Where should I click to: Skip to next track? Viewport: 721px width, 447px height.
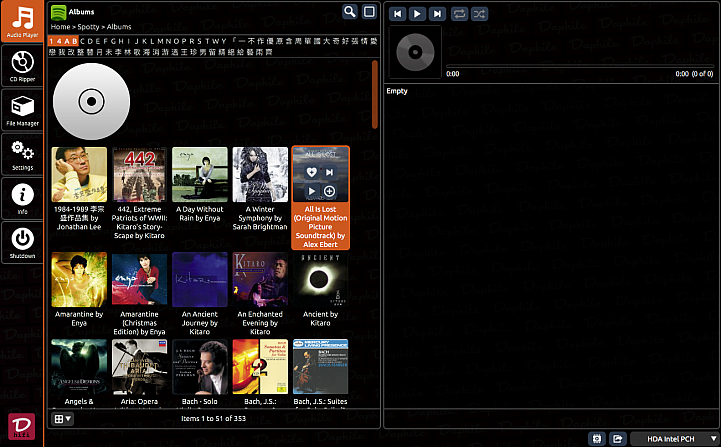tap(437, 14)
